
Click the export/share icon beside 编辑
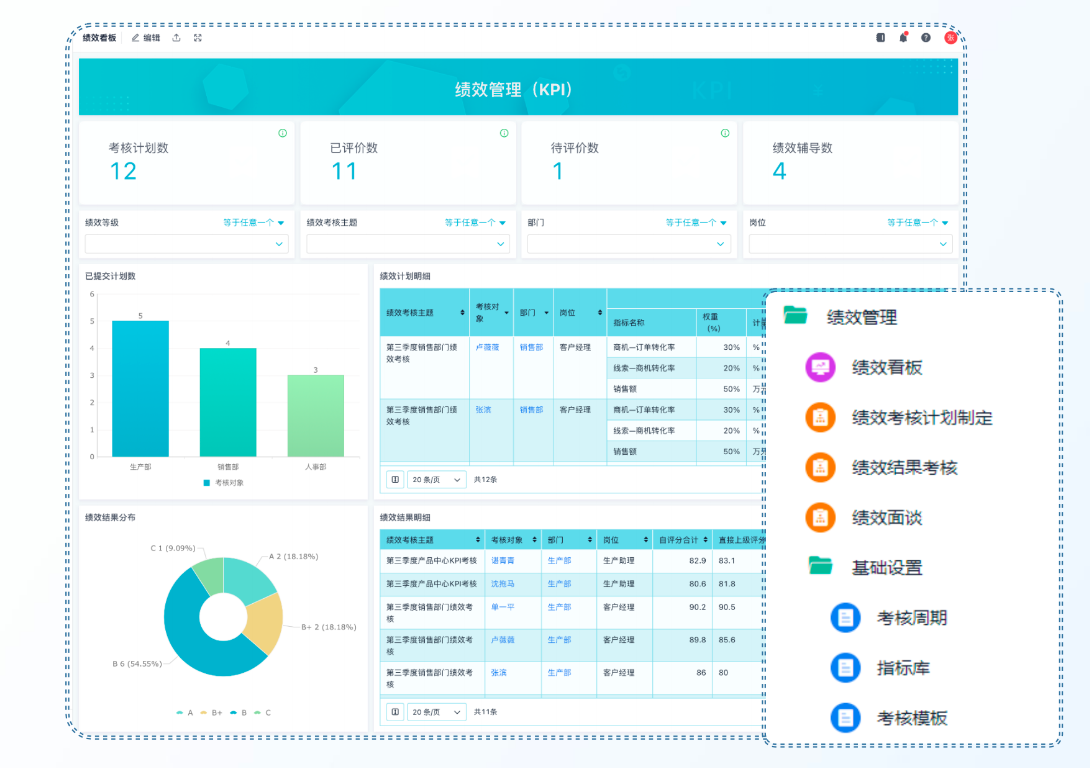coord(177,38)
